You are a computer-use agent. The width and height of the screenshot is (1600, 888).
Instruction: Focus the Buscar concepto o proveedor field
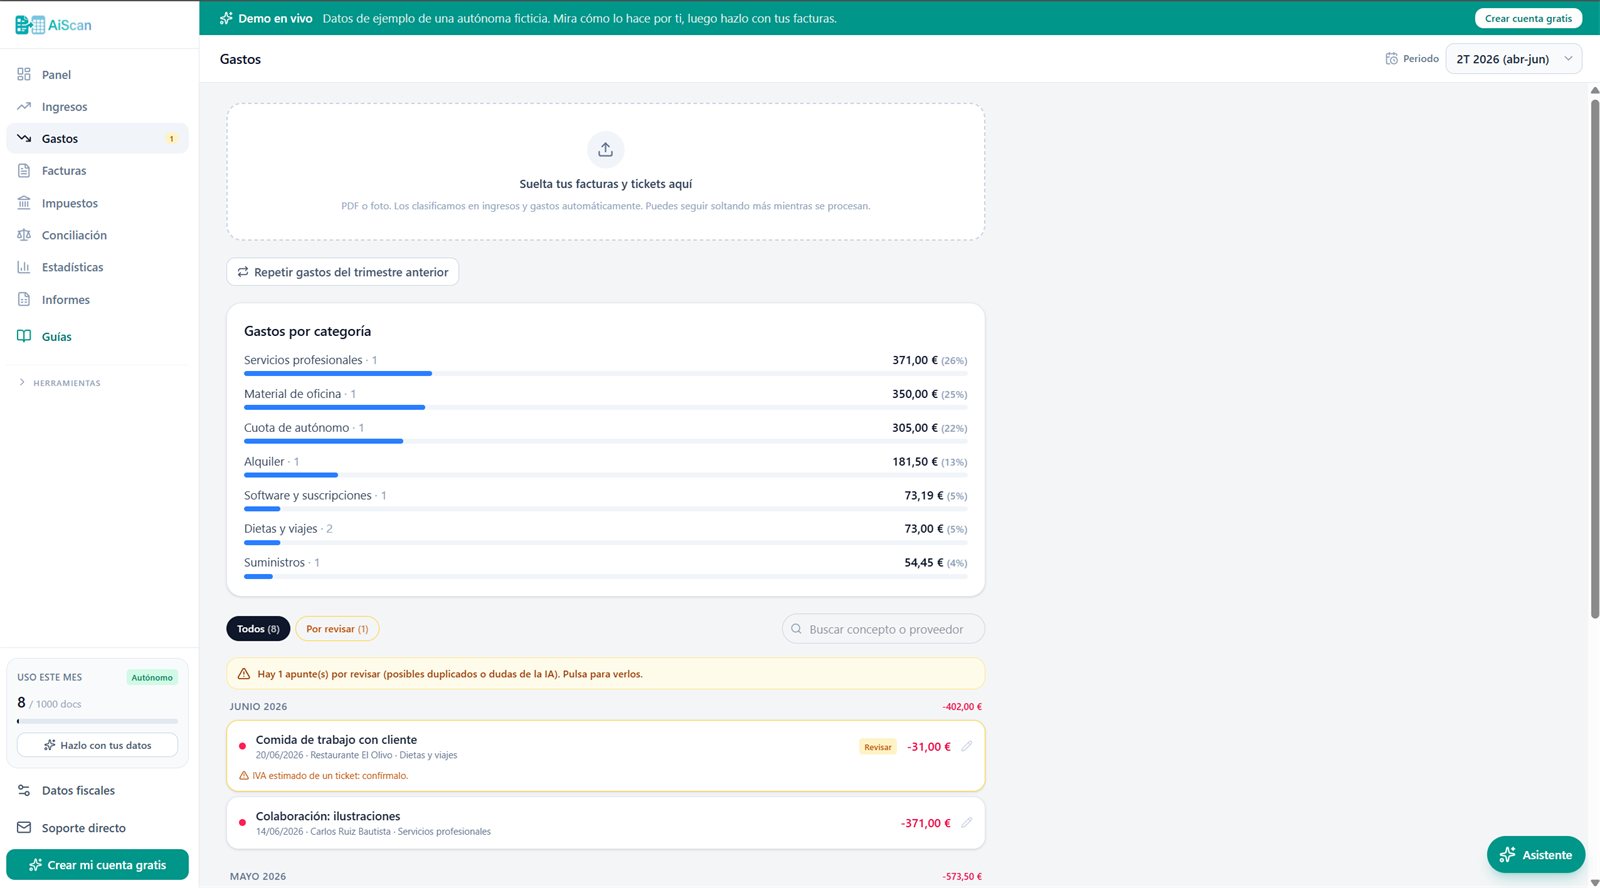[x=883, y=629]
